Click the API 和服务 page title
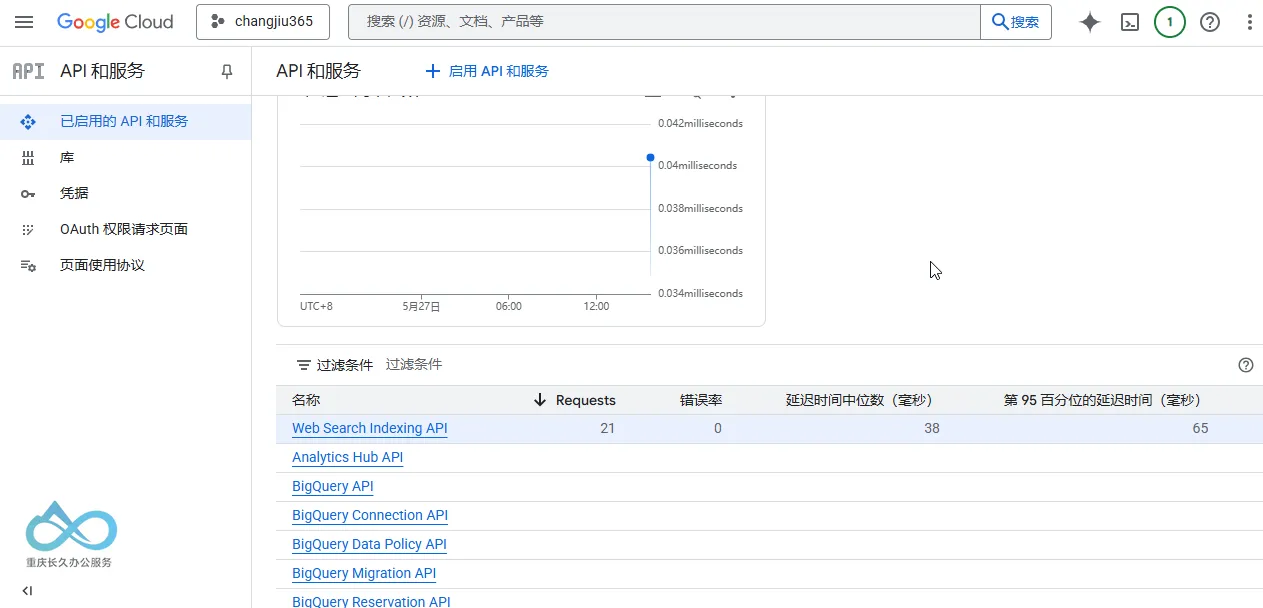 click(318, 71)
